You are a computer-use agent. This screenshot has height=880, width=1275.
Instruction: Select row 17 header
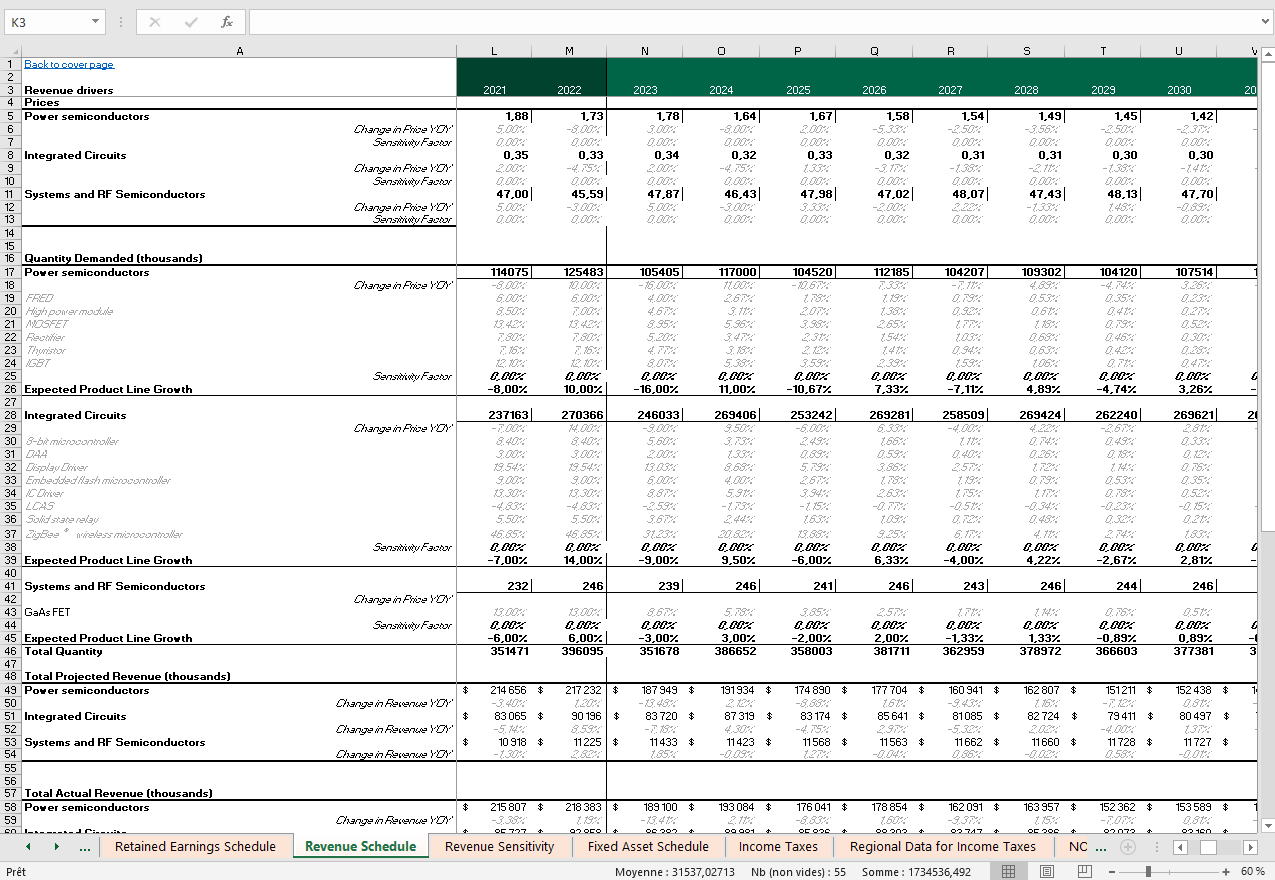pos(10,272)
